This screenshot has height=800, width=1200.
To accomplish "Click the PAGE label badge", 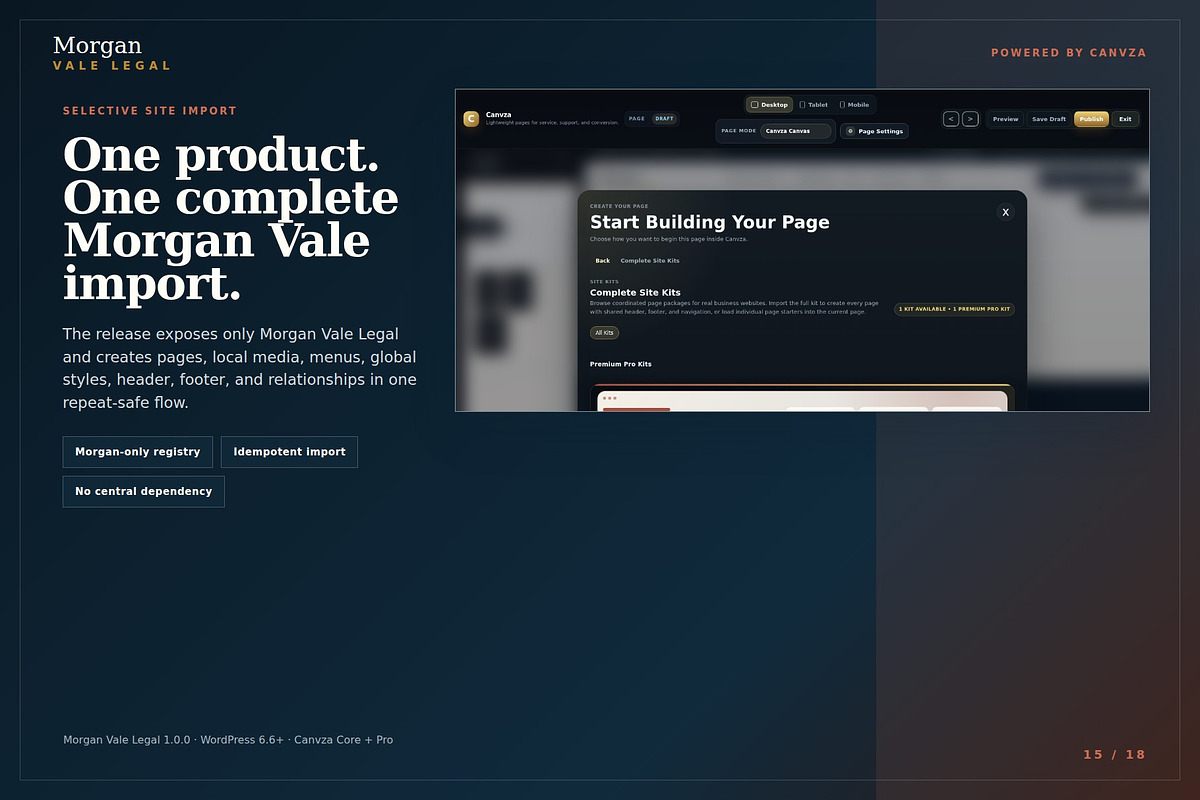I will (x=637, y=119).
